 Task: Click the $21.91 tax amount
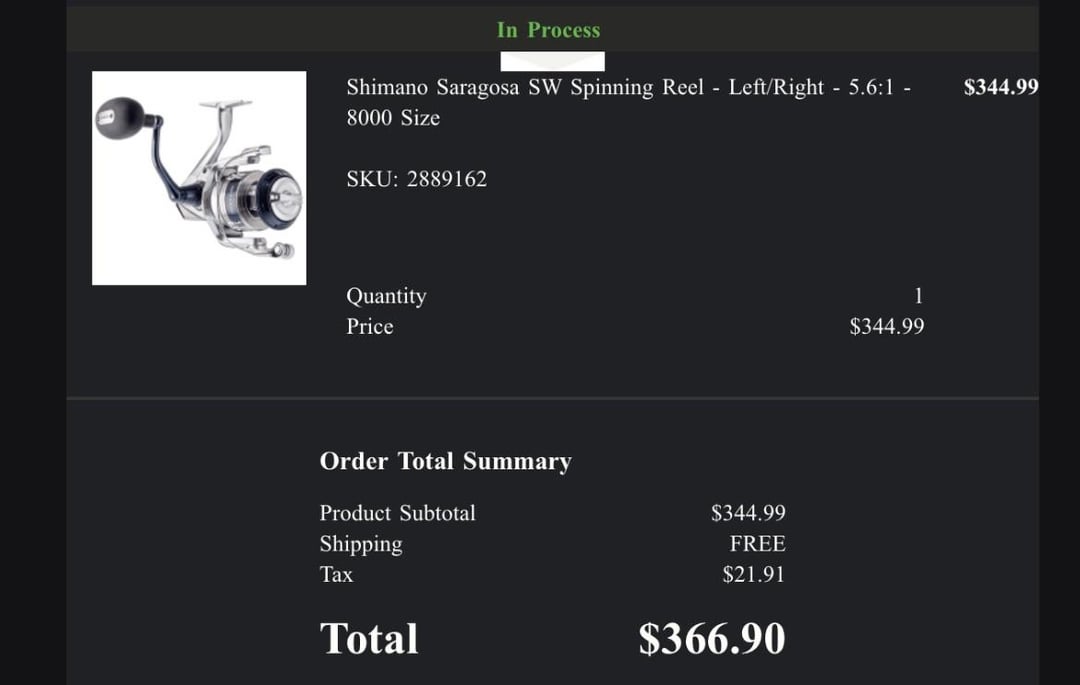pyautogui.click(x=754, y=575)
